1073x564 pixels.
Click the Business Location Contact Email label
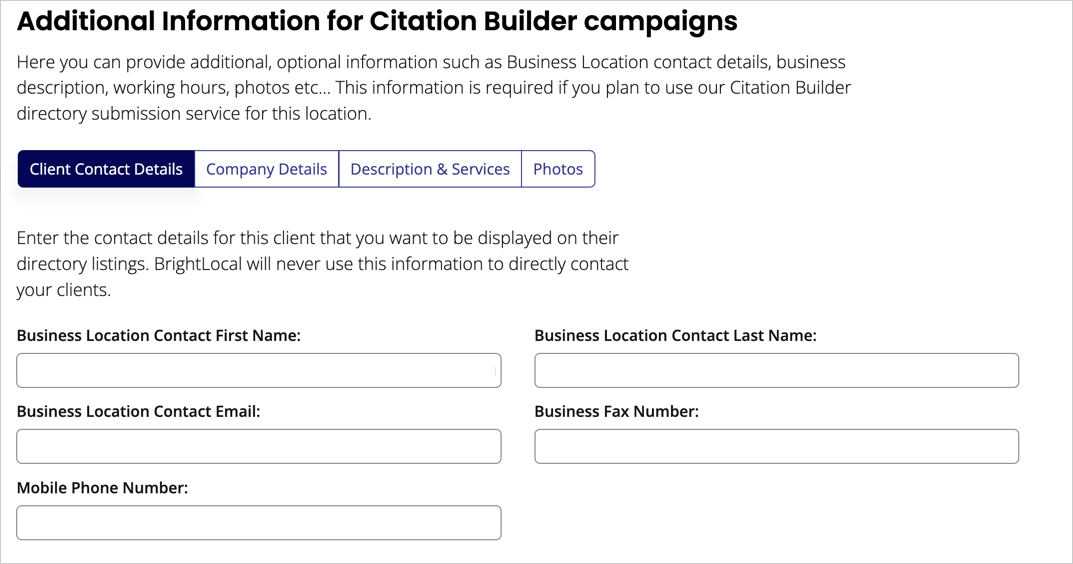point(138,411)
